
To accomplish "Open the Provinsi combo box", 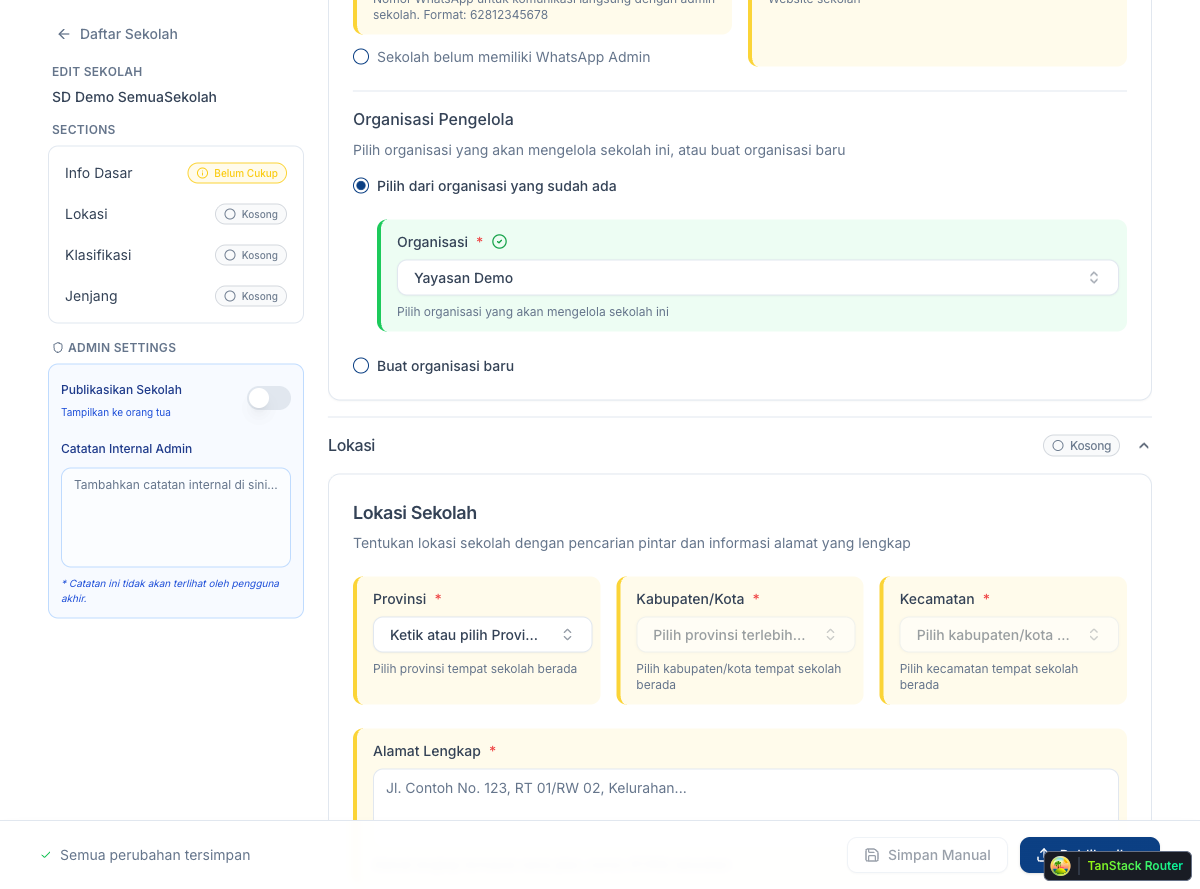I will (482, 635).
